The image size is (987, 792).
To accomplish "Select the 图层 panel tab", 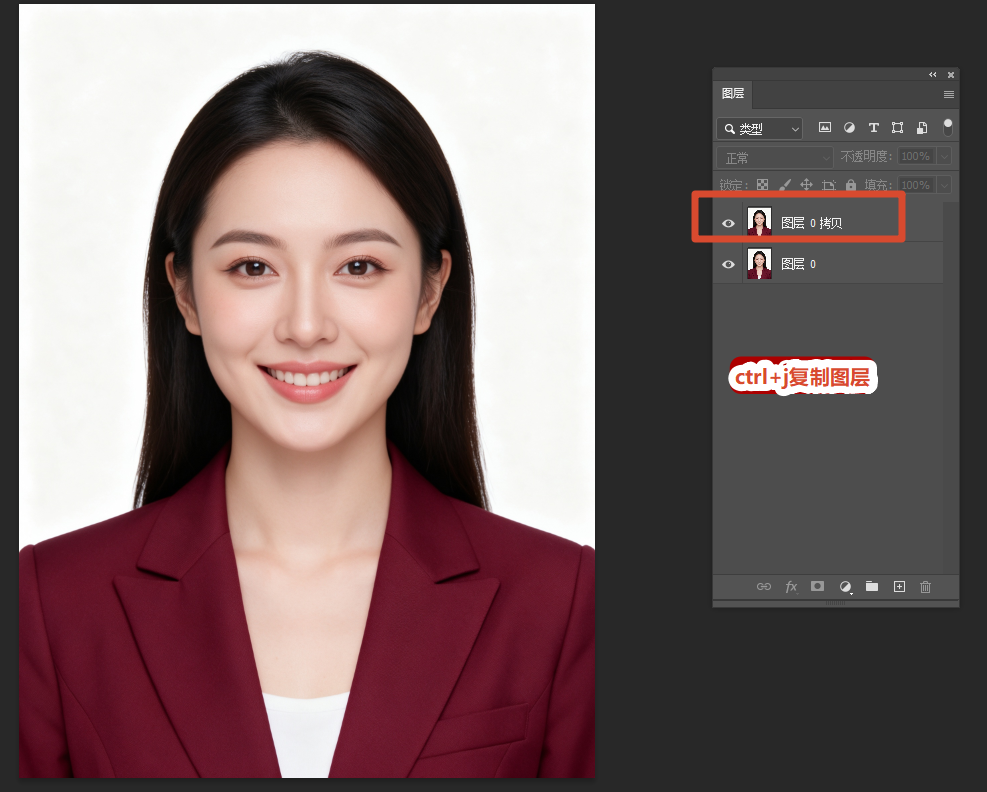I will [x=733, y=94].
